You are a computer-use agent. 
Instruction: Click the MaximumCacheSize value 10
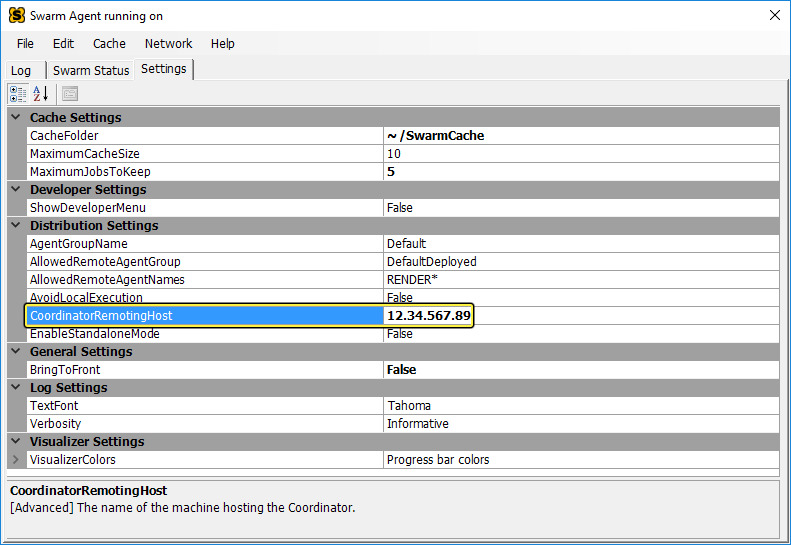[581, 154]
